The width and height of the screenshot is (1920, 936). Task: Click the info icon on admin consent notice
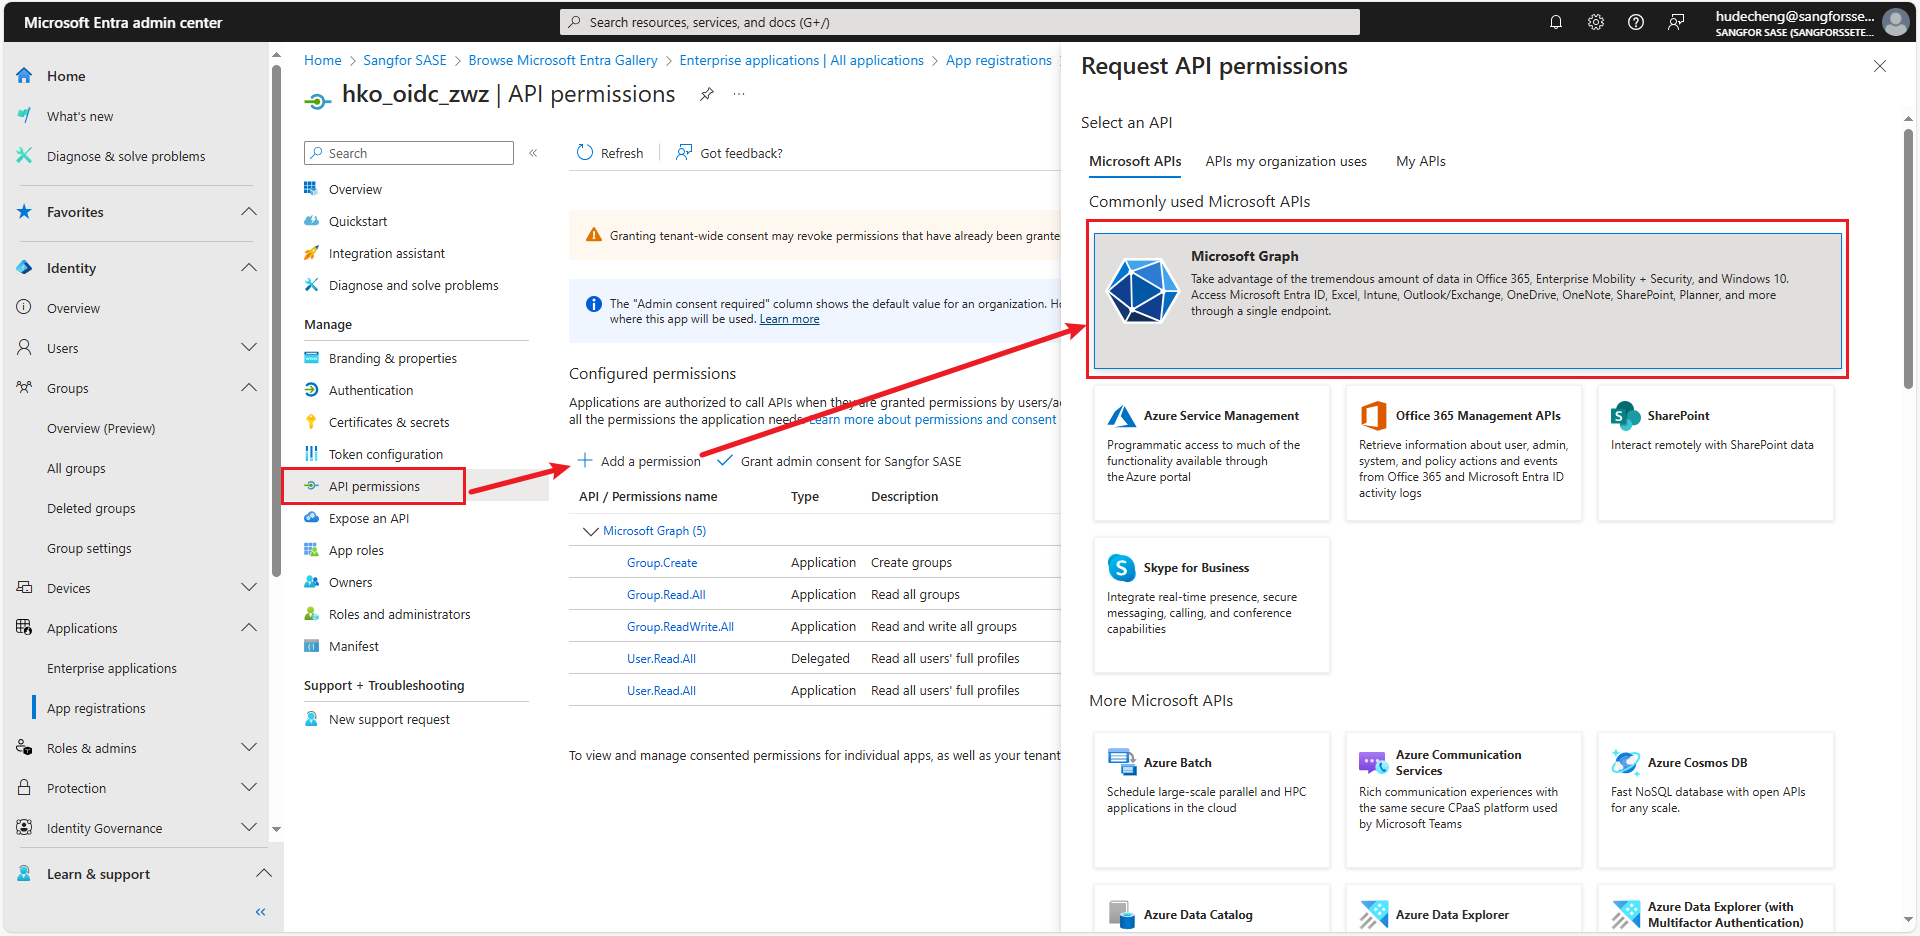(x=593, y=304)
